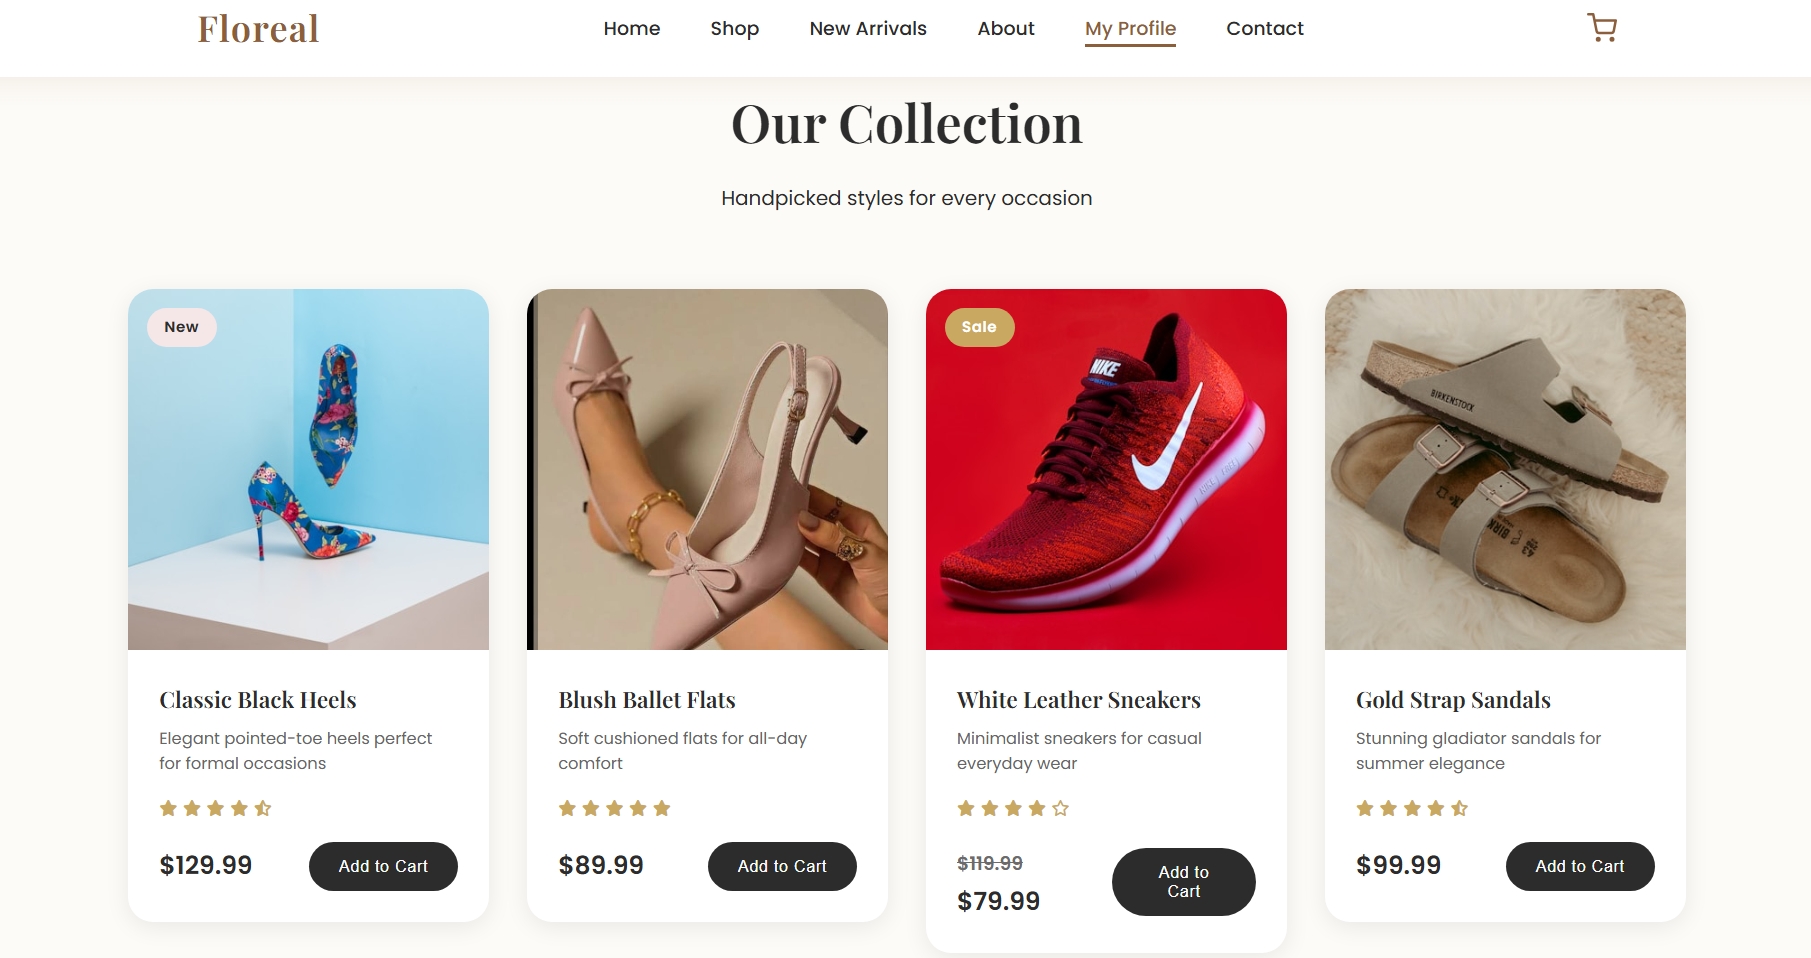Open the Gold Strap Sandals title
The image size is (1811, 958).
[1453, 700]
